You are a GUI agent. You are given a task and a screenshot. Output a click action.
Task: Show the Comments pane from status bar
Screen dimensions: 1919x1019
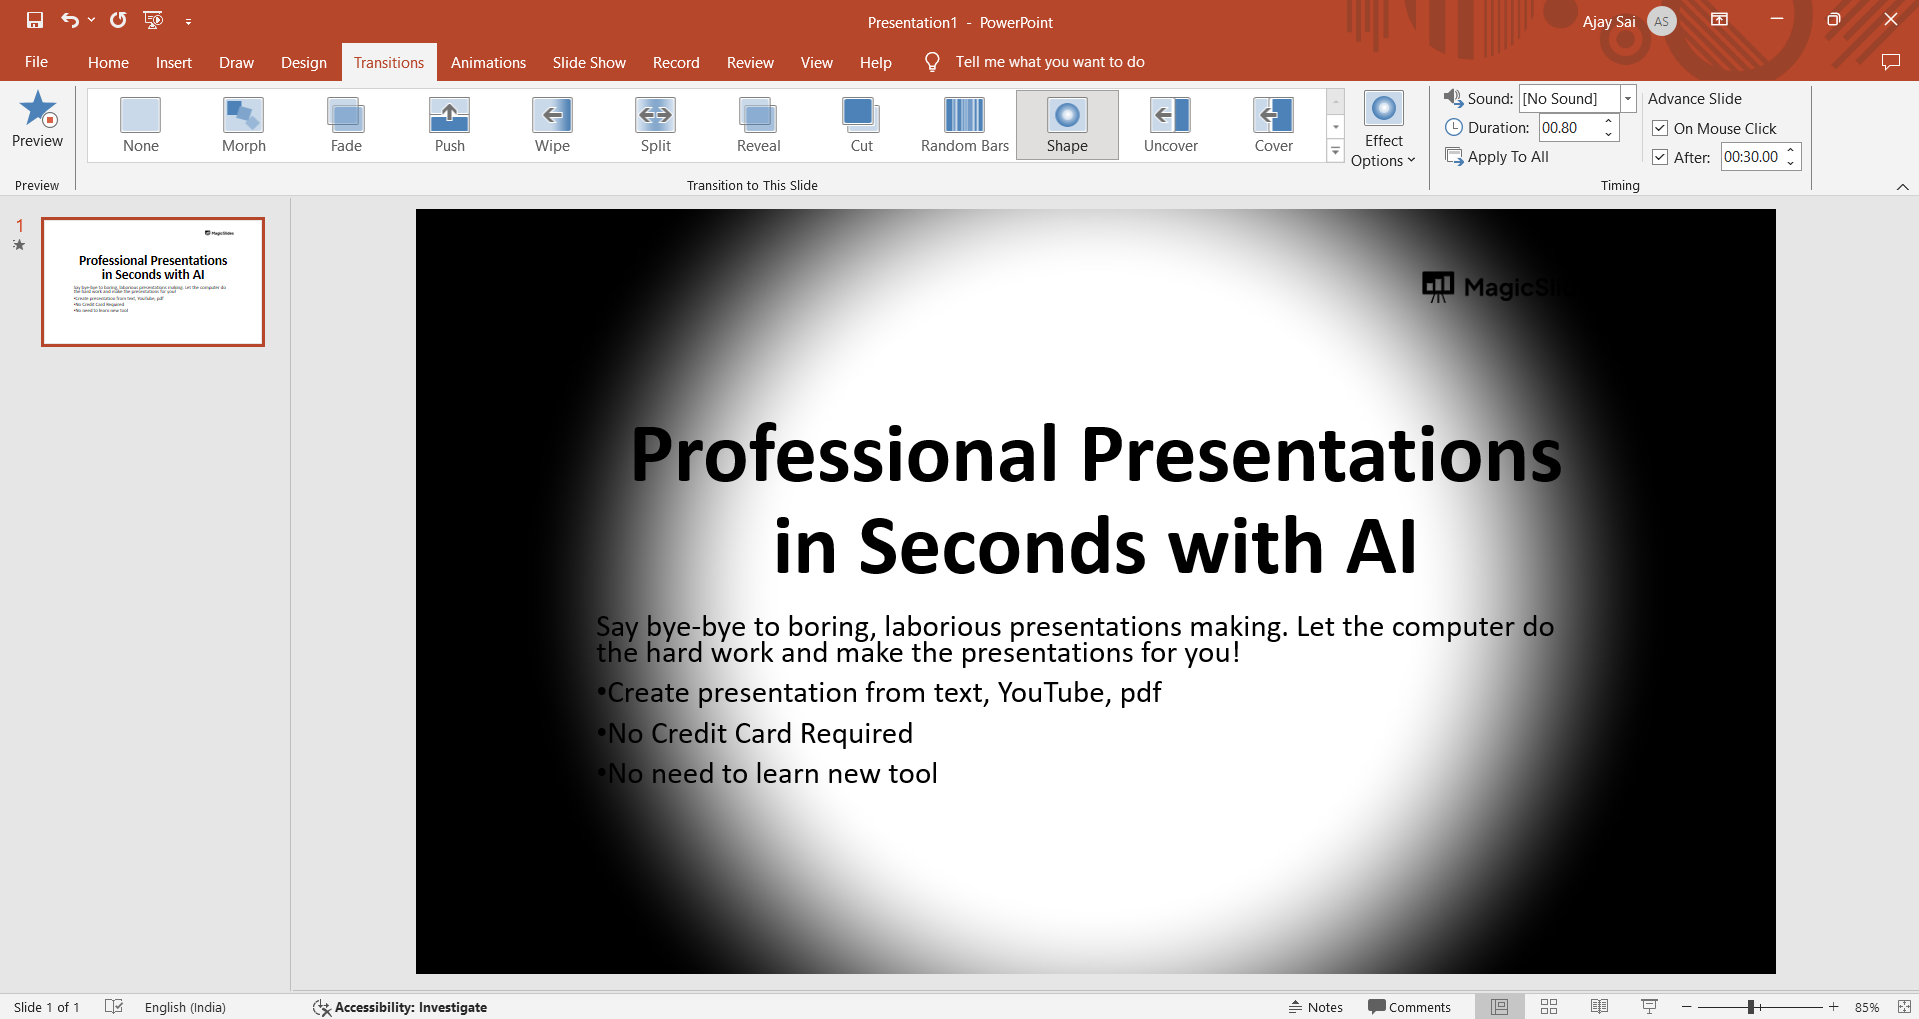[1409, 1007]
